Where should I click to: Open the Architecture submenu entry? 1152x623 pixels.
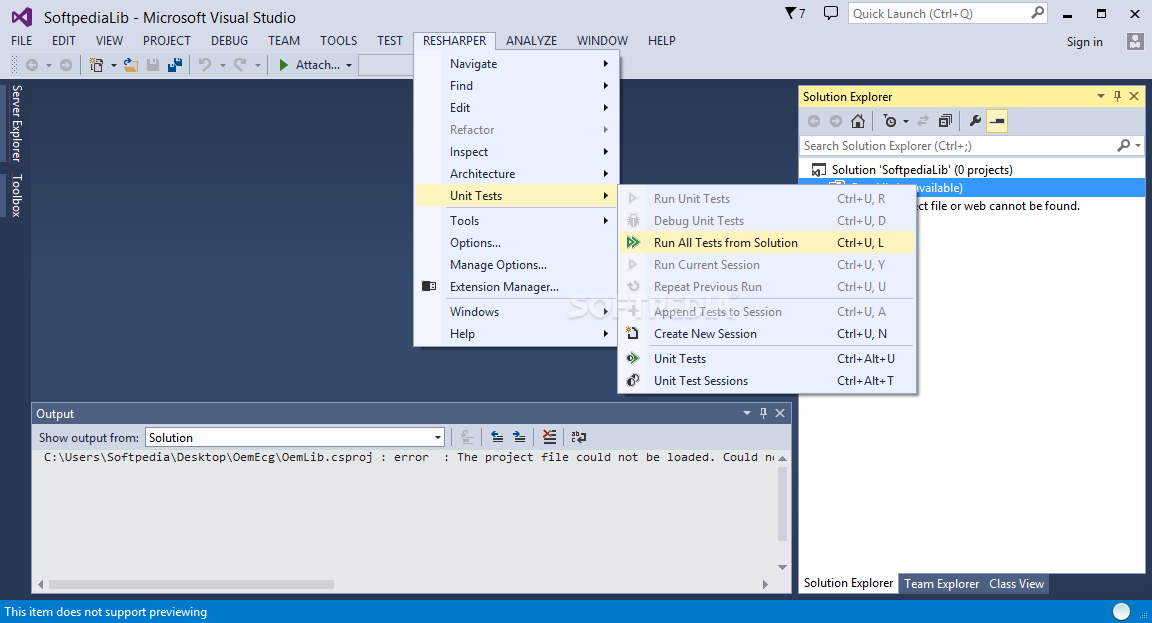[516, 174]
